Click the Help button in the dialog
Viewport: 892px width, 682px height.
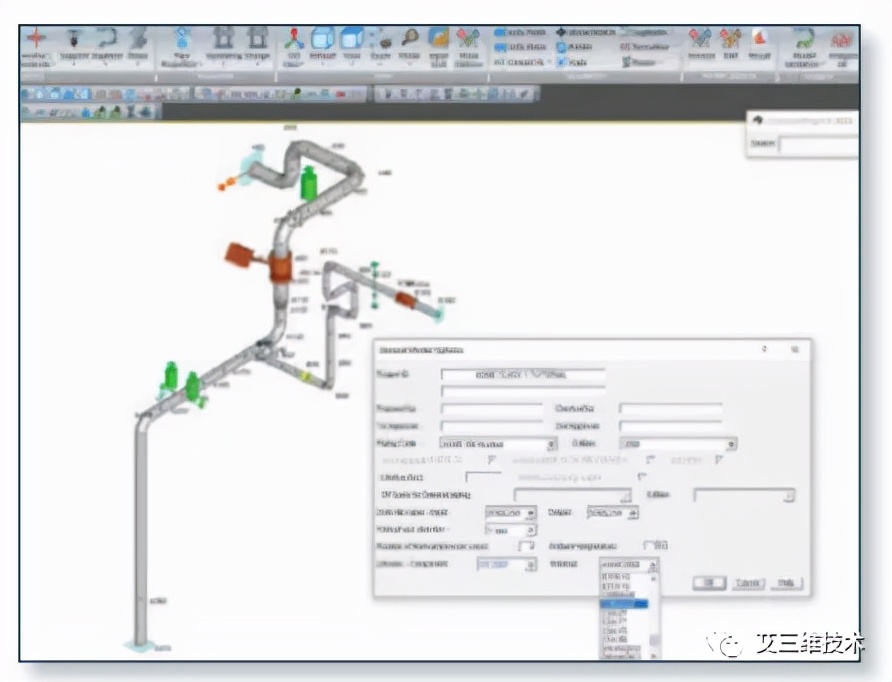tap(787, 583)
